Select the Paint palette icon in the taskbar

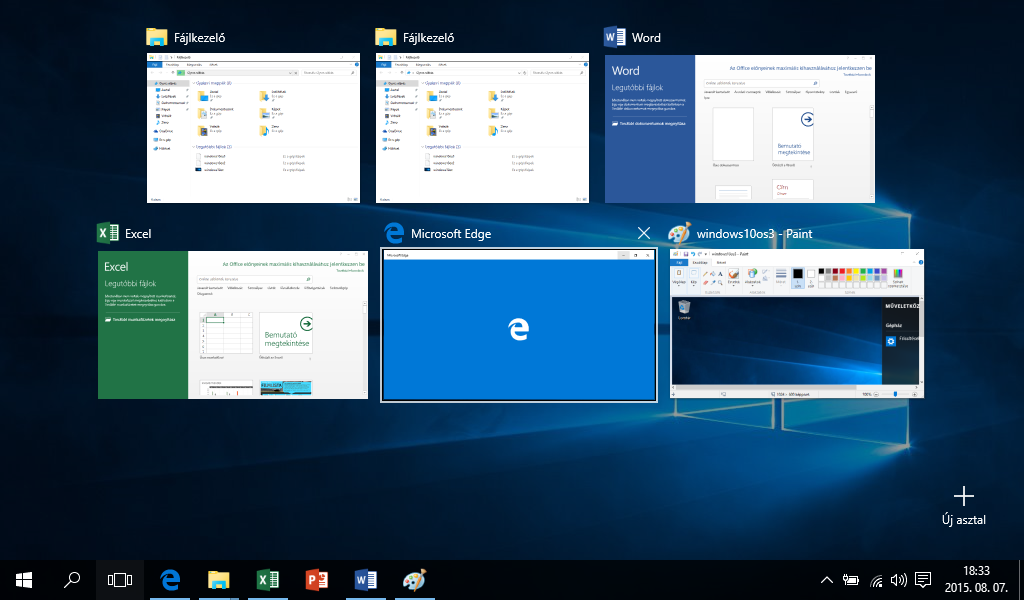click(413, 579)
